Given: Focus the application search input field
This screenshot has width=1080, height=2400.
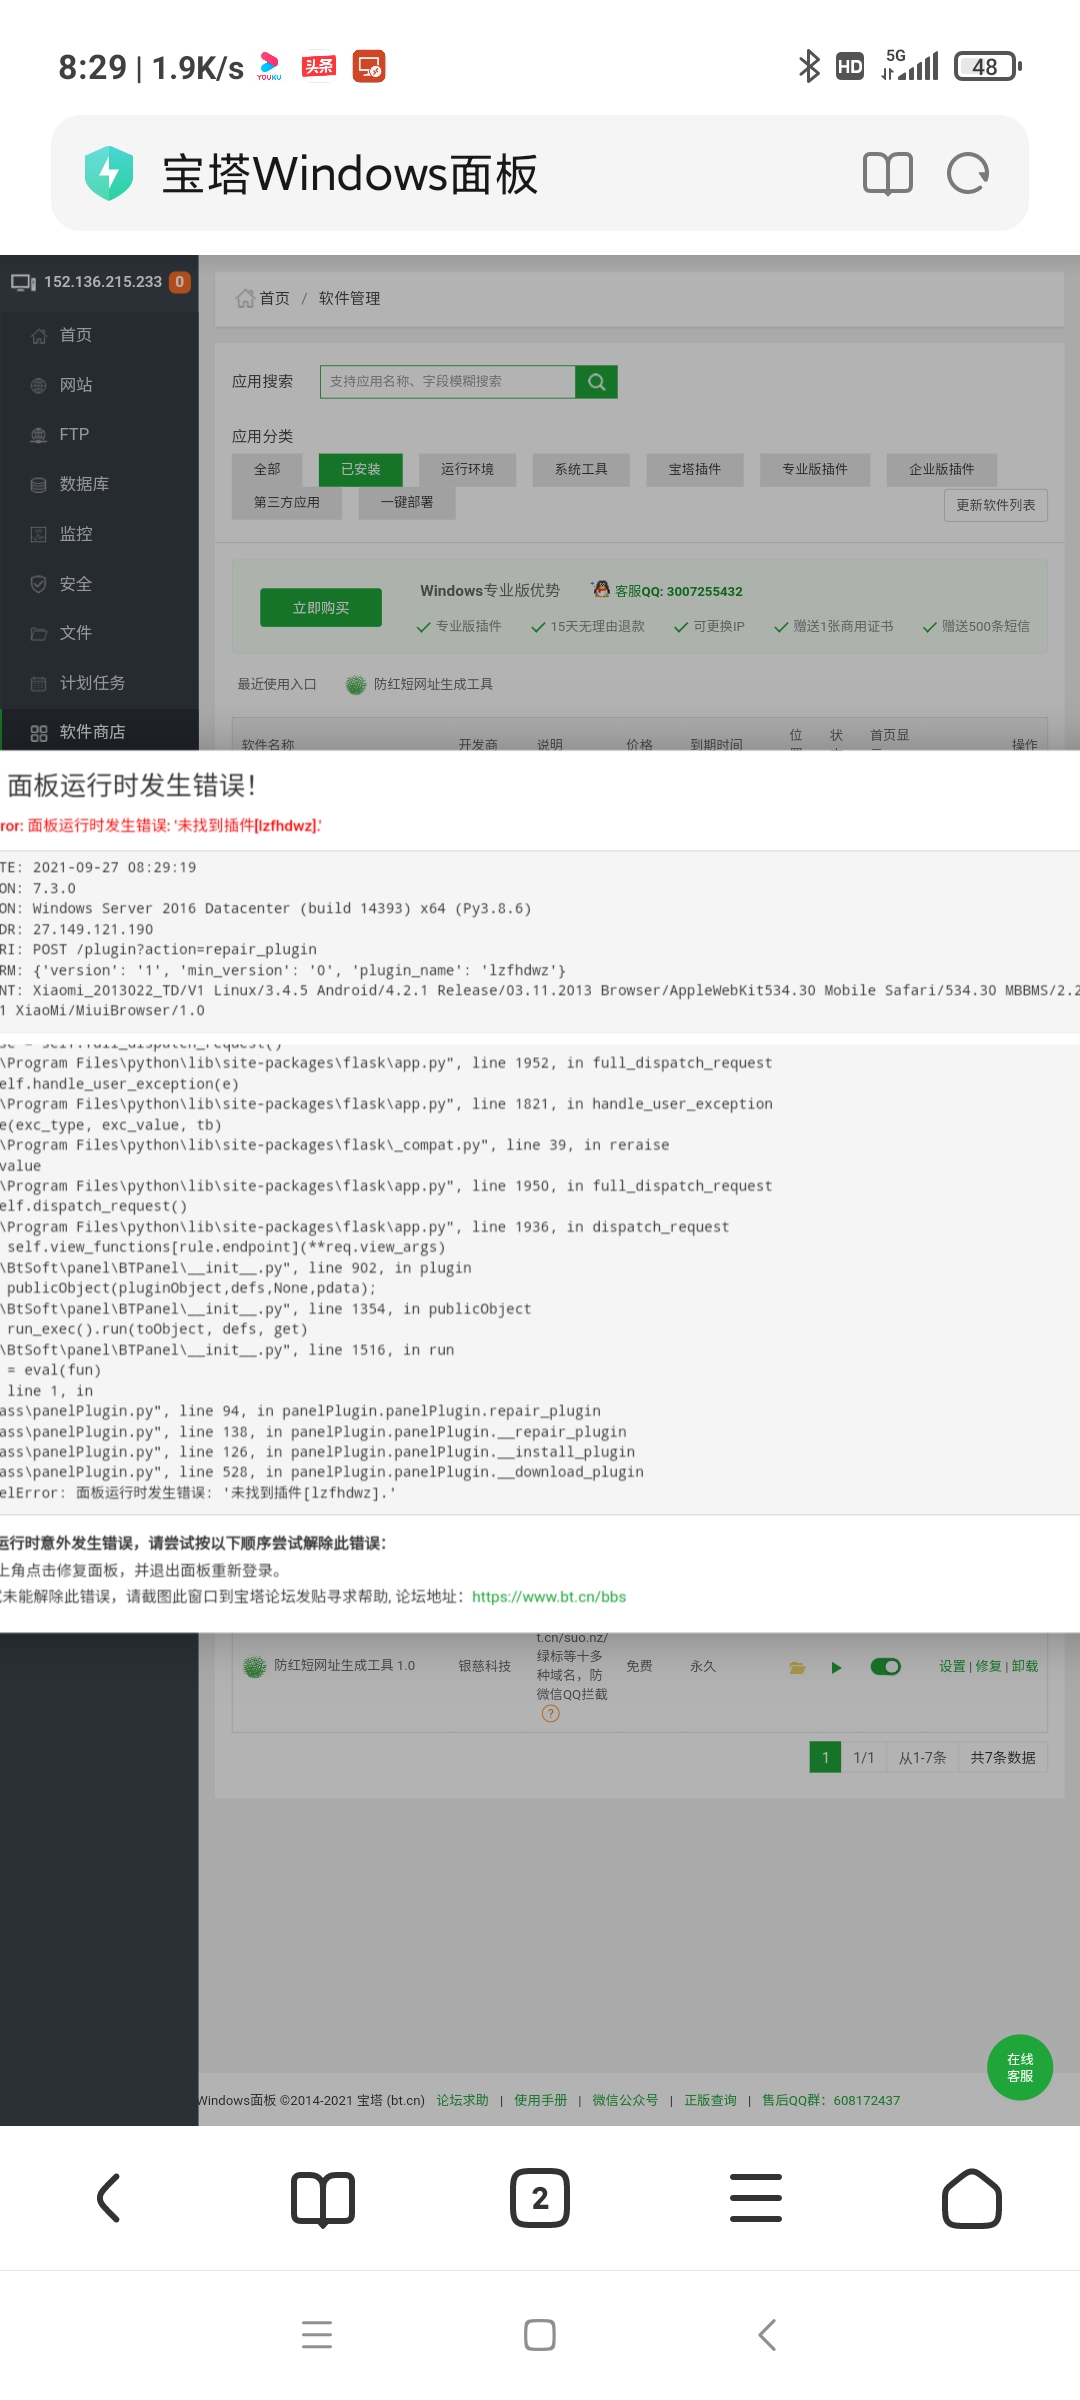Looking at the screenshot, I should coord(448,381).
